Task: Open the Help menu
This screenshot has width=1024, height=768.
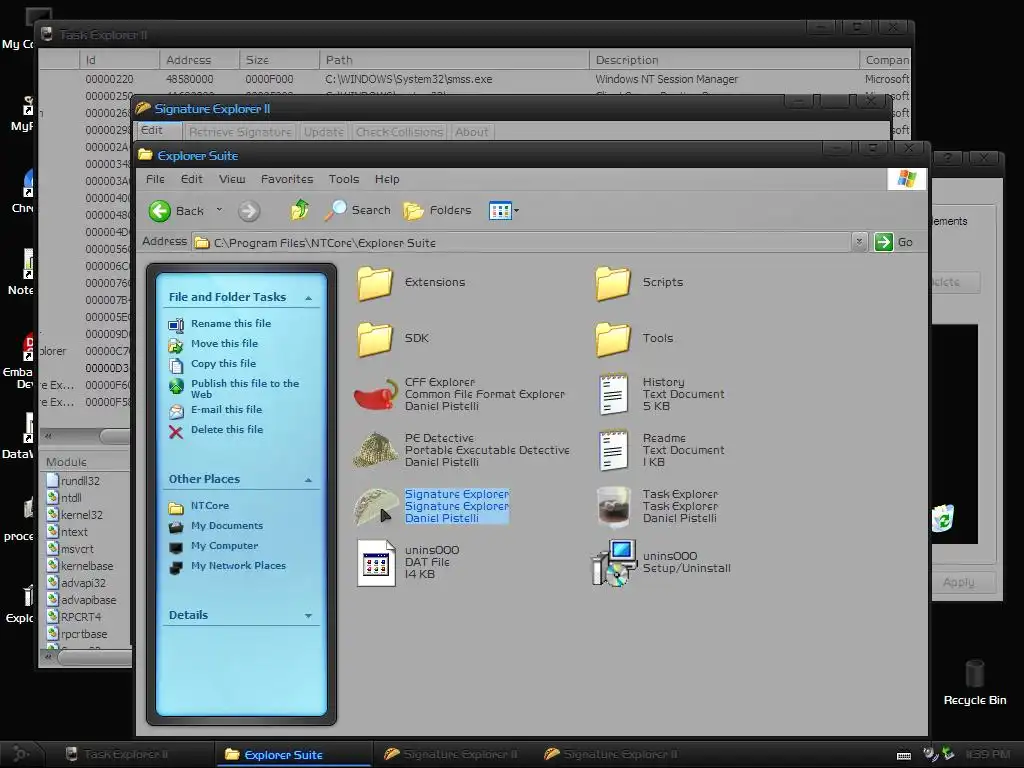Action: click(387, 179)
